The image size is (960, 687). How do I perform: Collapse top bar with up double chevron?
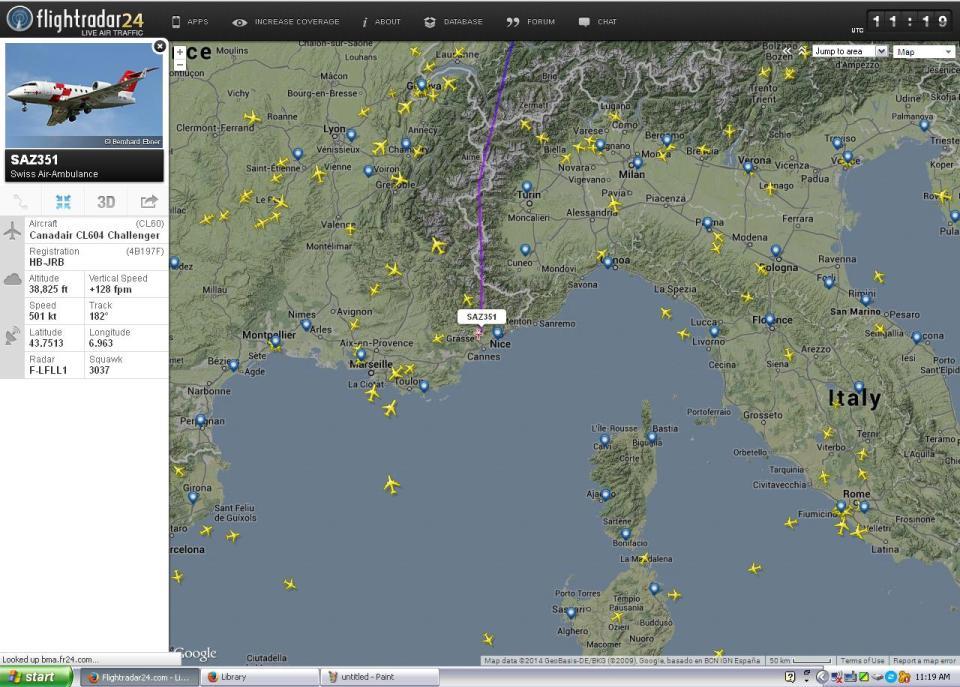click(802, 51)
